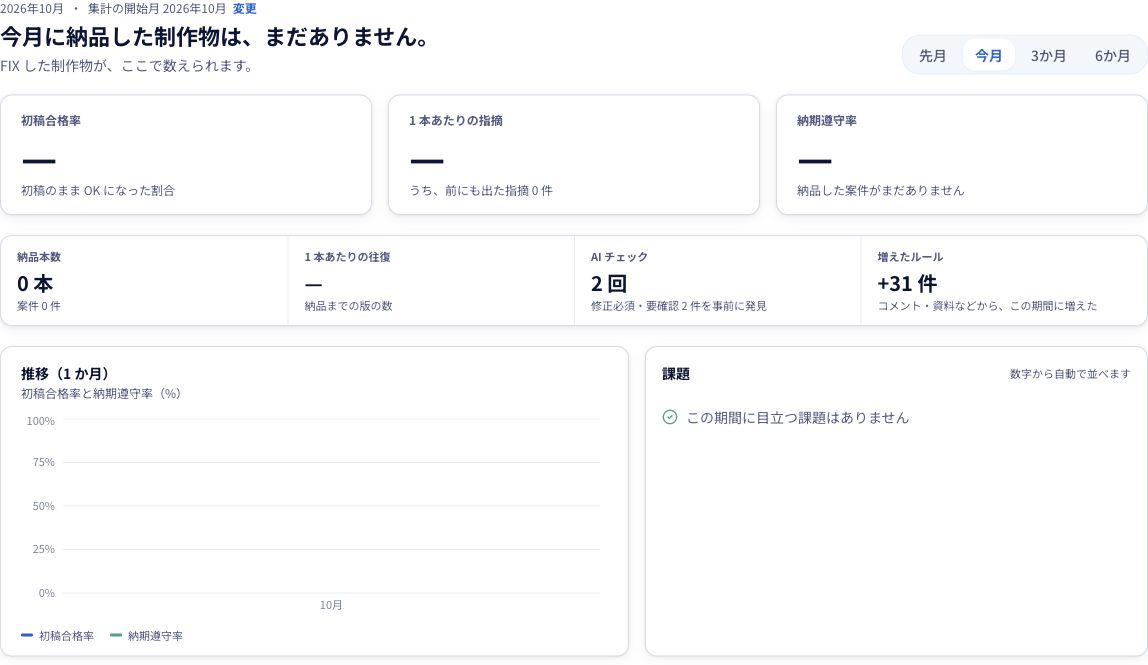The width and height of the screenshot is (1148, 665).
Task: Select the 今月 period tab
Action: pyautogui.click(x=988, y=56)
